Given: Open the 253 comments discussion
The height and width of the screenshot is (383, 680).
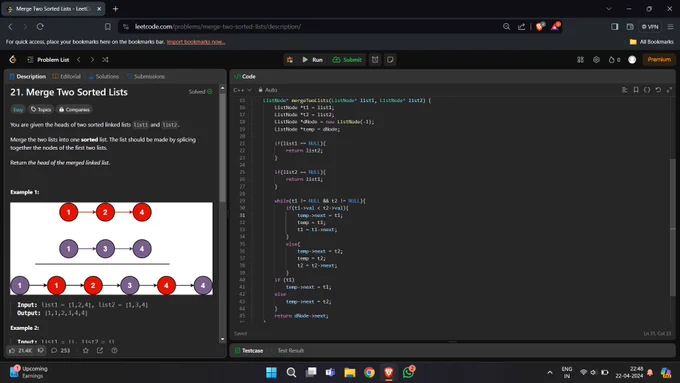Looking at the screenshot, I should point(61,350).
